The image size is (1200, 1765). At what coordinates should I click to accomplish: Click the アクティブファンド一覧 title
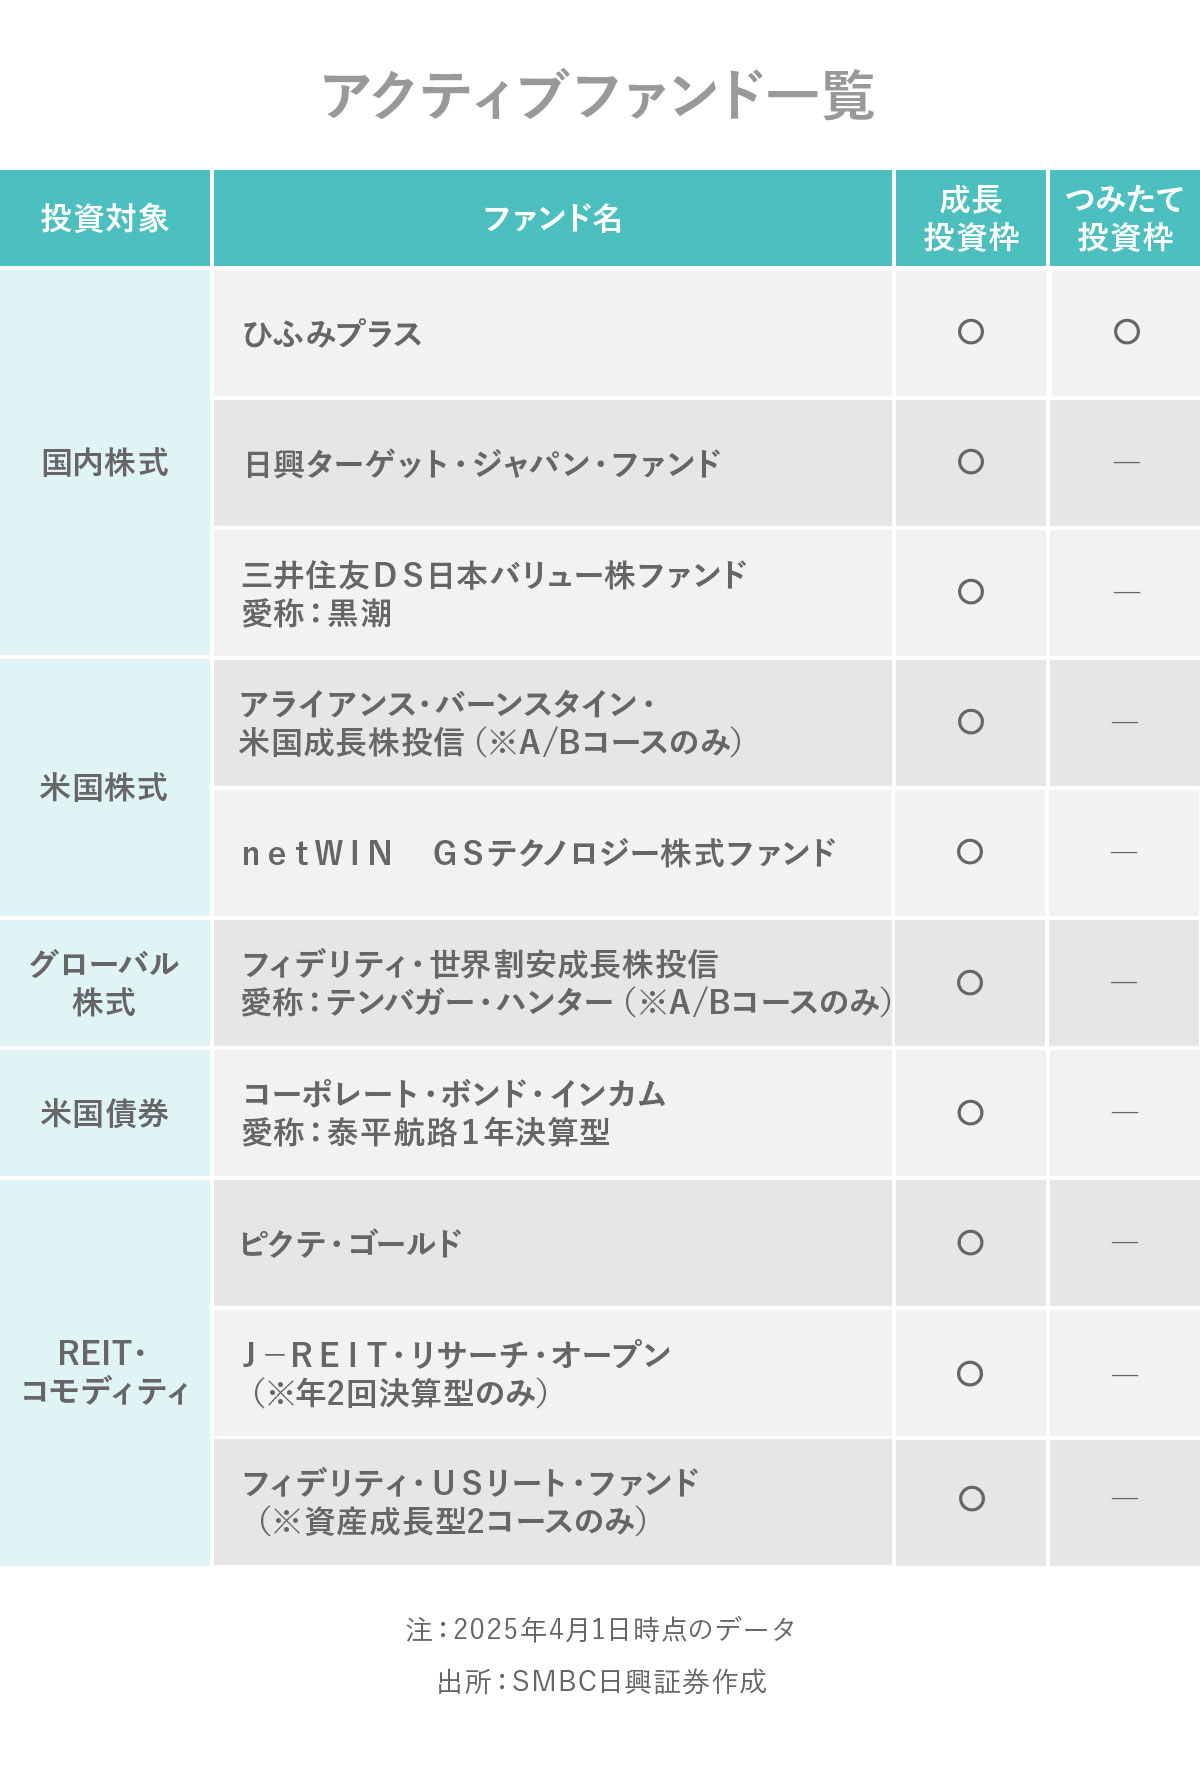coord(598,96)
